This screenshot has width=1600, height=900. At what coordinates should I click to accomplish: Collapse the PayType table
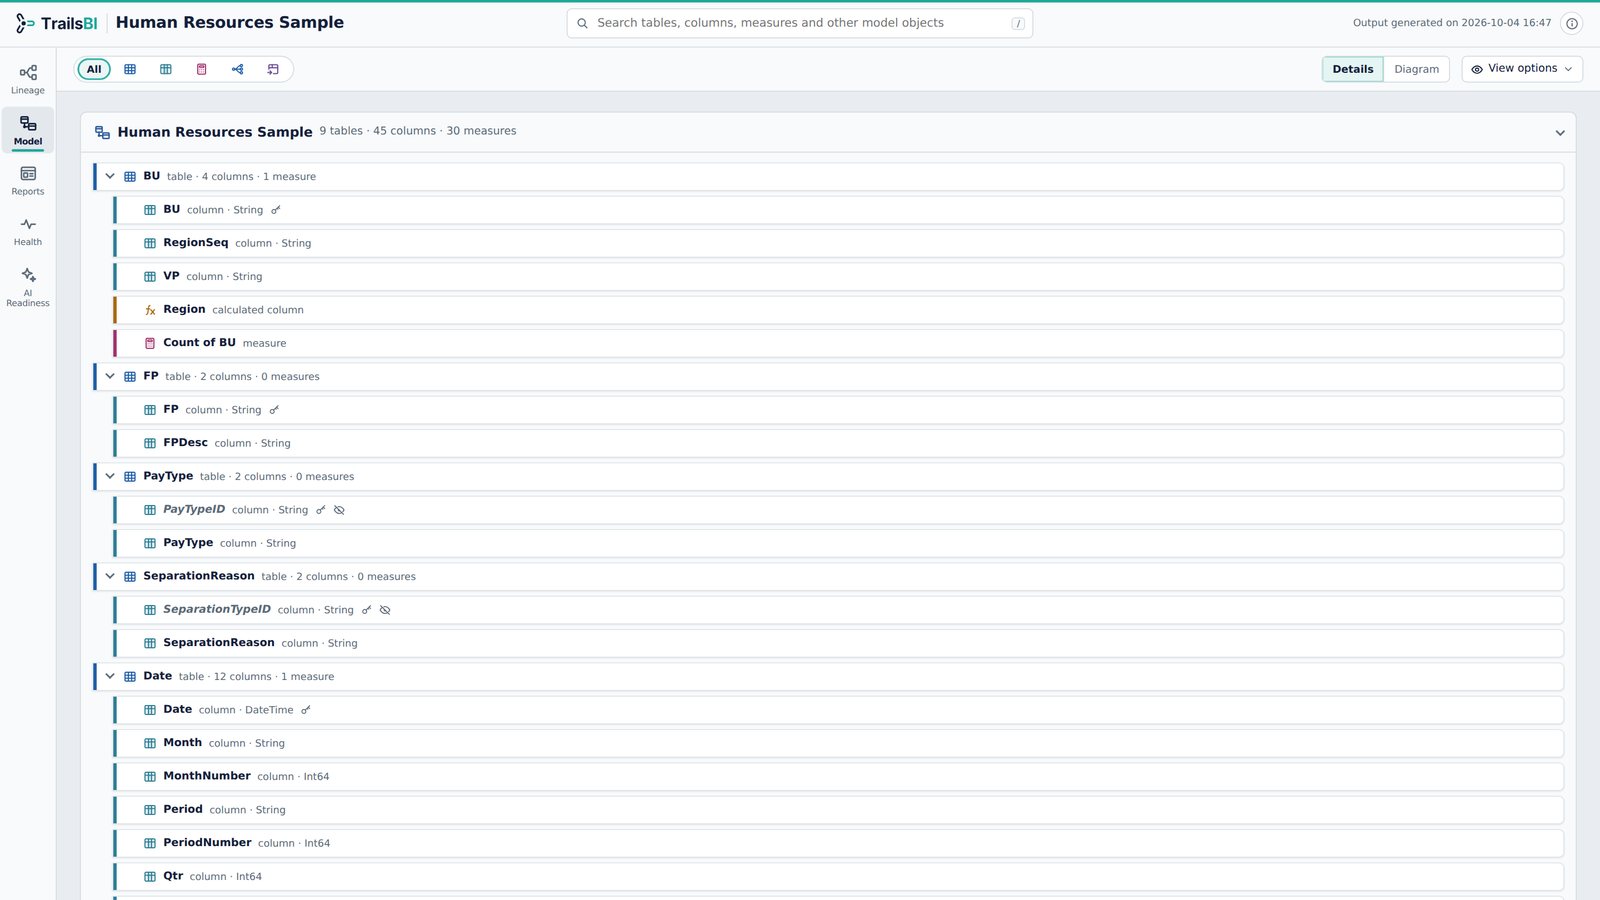click(110, 476)
